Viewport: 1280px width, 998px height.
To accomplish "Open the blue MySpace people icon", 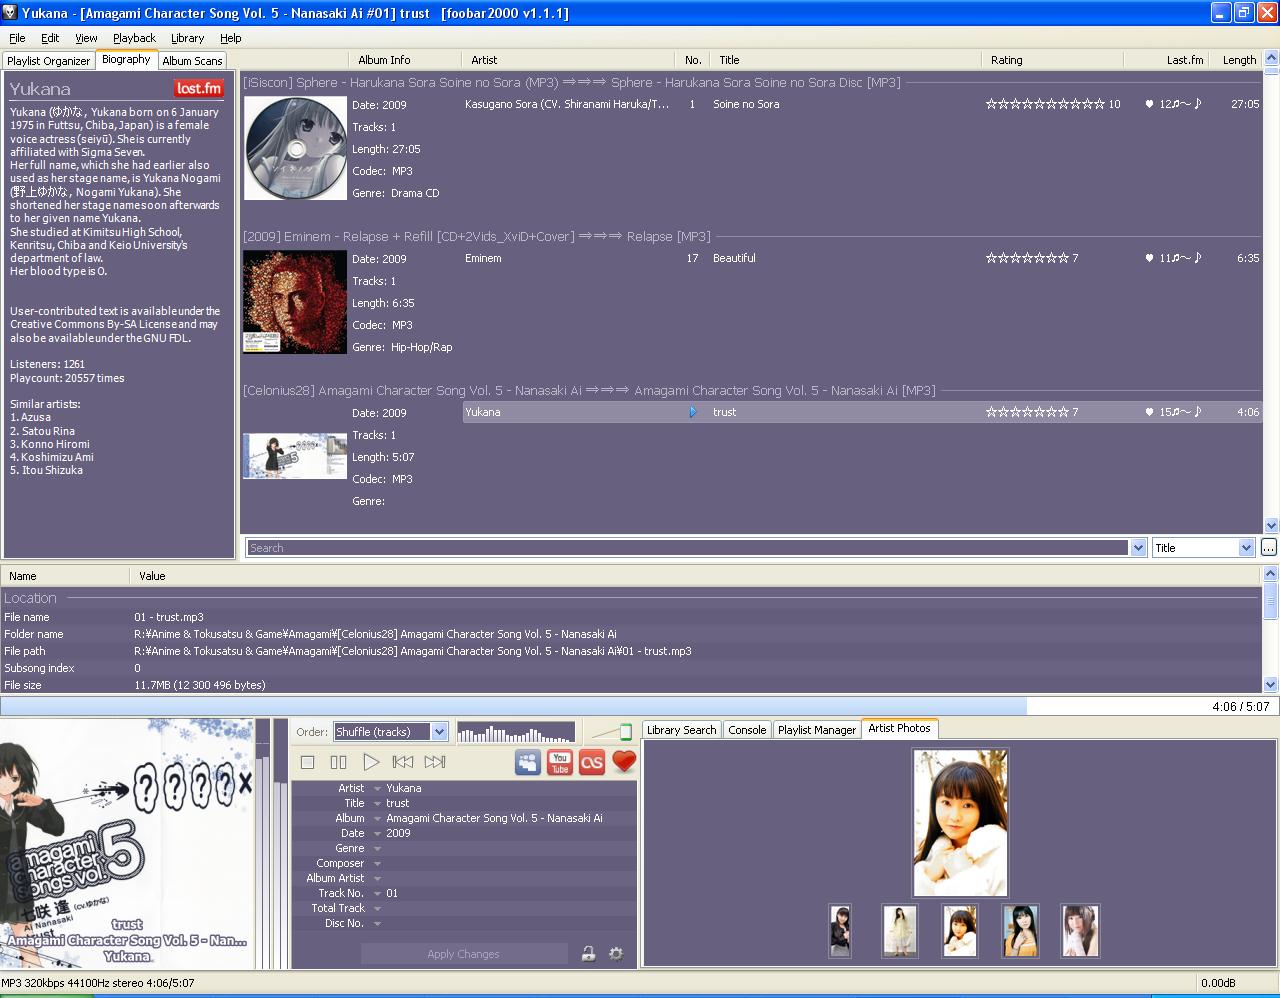I will (528, 762).
